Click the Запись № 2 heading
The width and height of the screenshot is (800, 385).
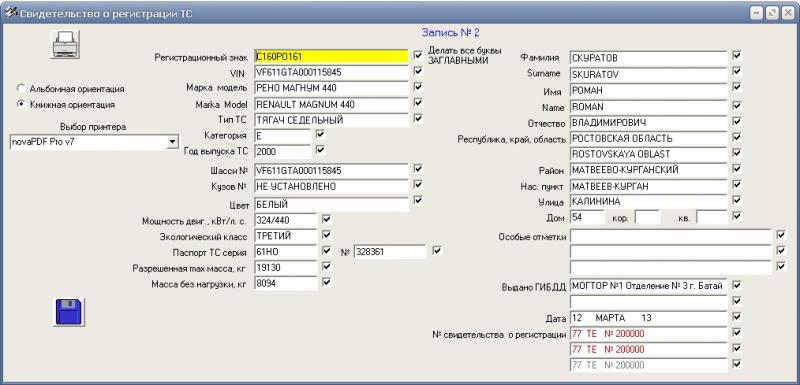click(x=451, y=33)
